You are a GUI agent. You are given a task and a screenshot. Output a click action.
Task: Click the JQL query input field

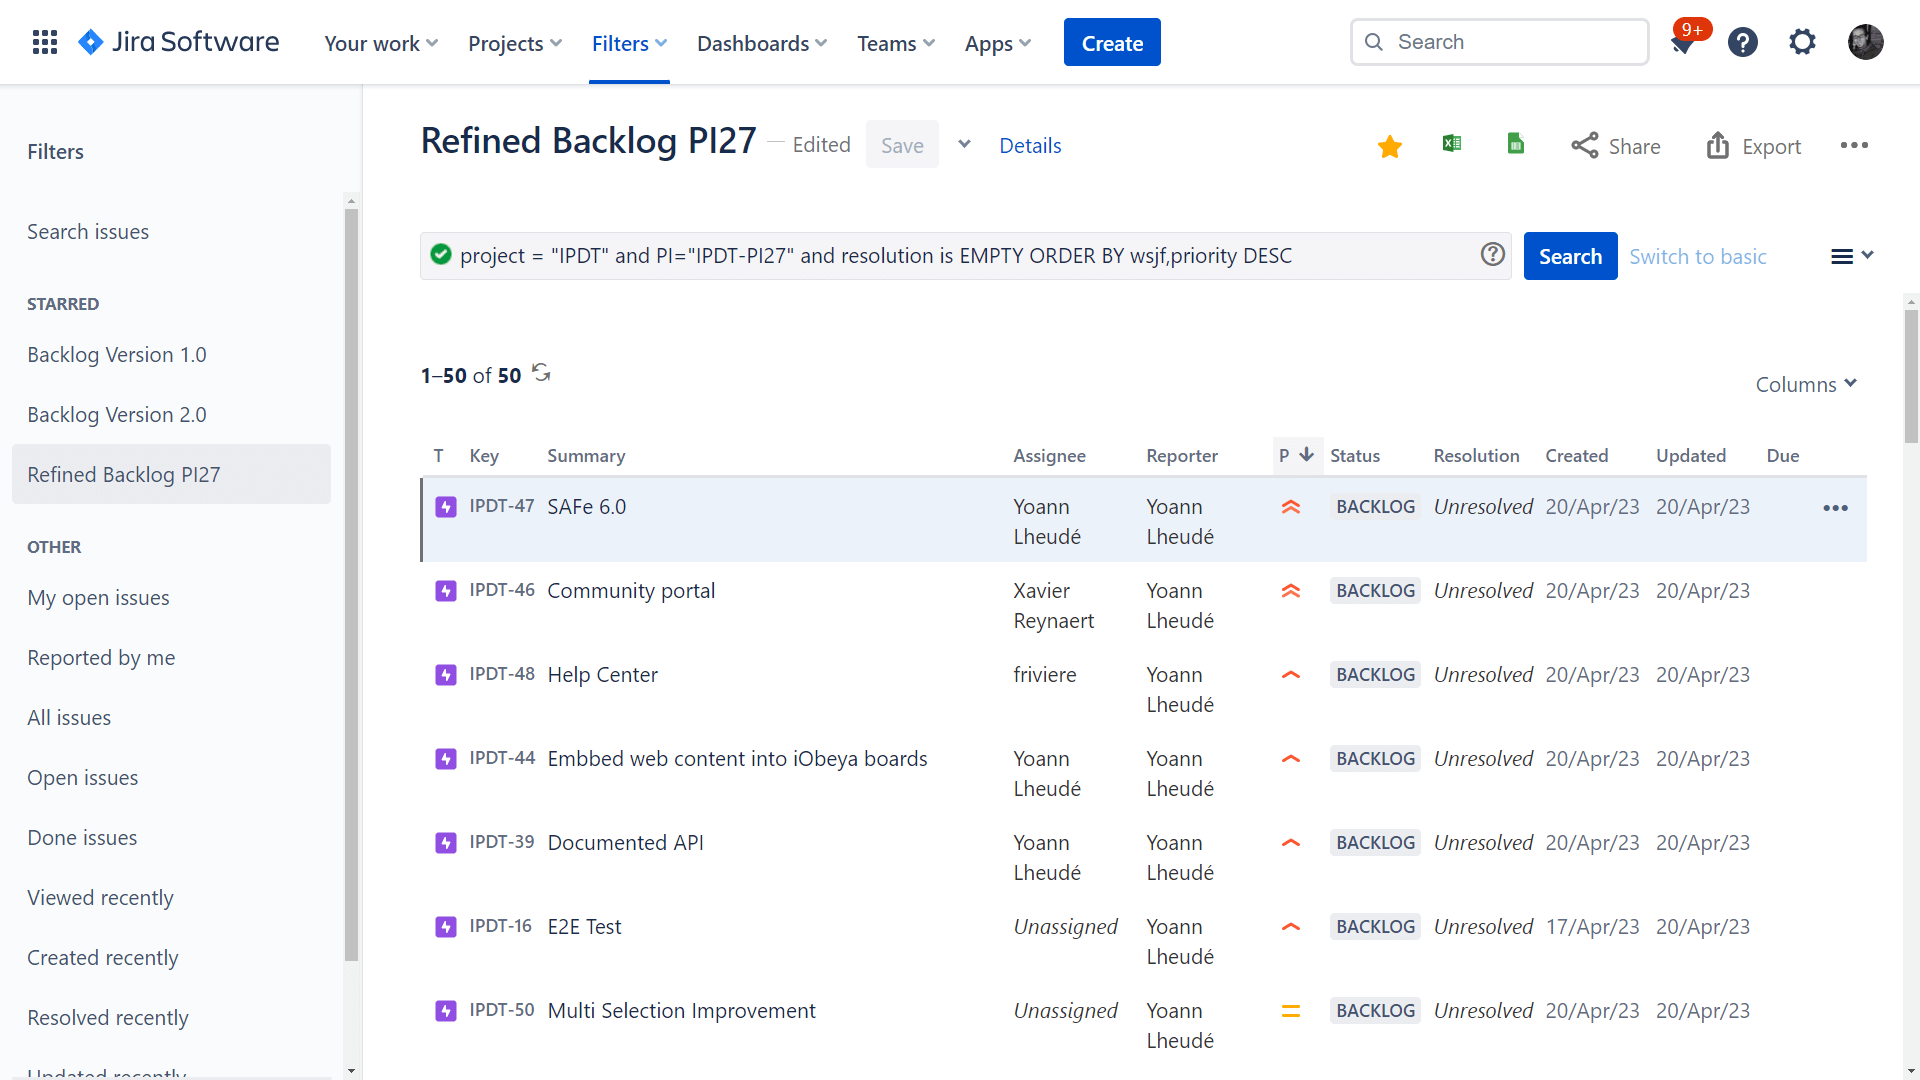(x=966, y=255)
